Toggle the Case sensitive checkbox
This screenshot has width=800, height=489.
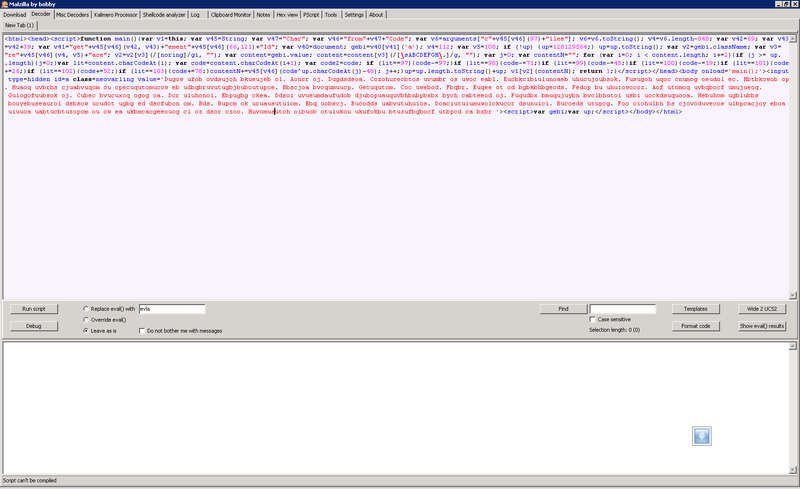[592, 319]
